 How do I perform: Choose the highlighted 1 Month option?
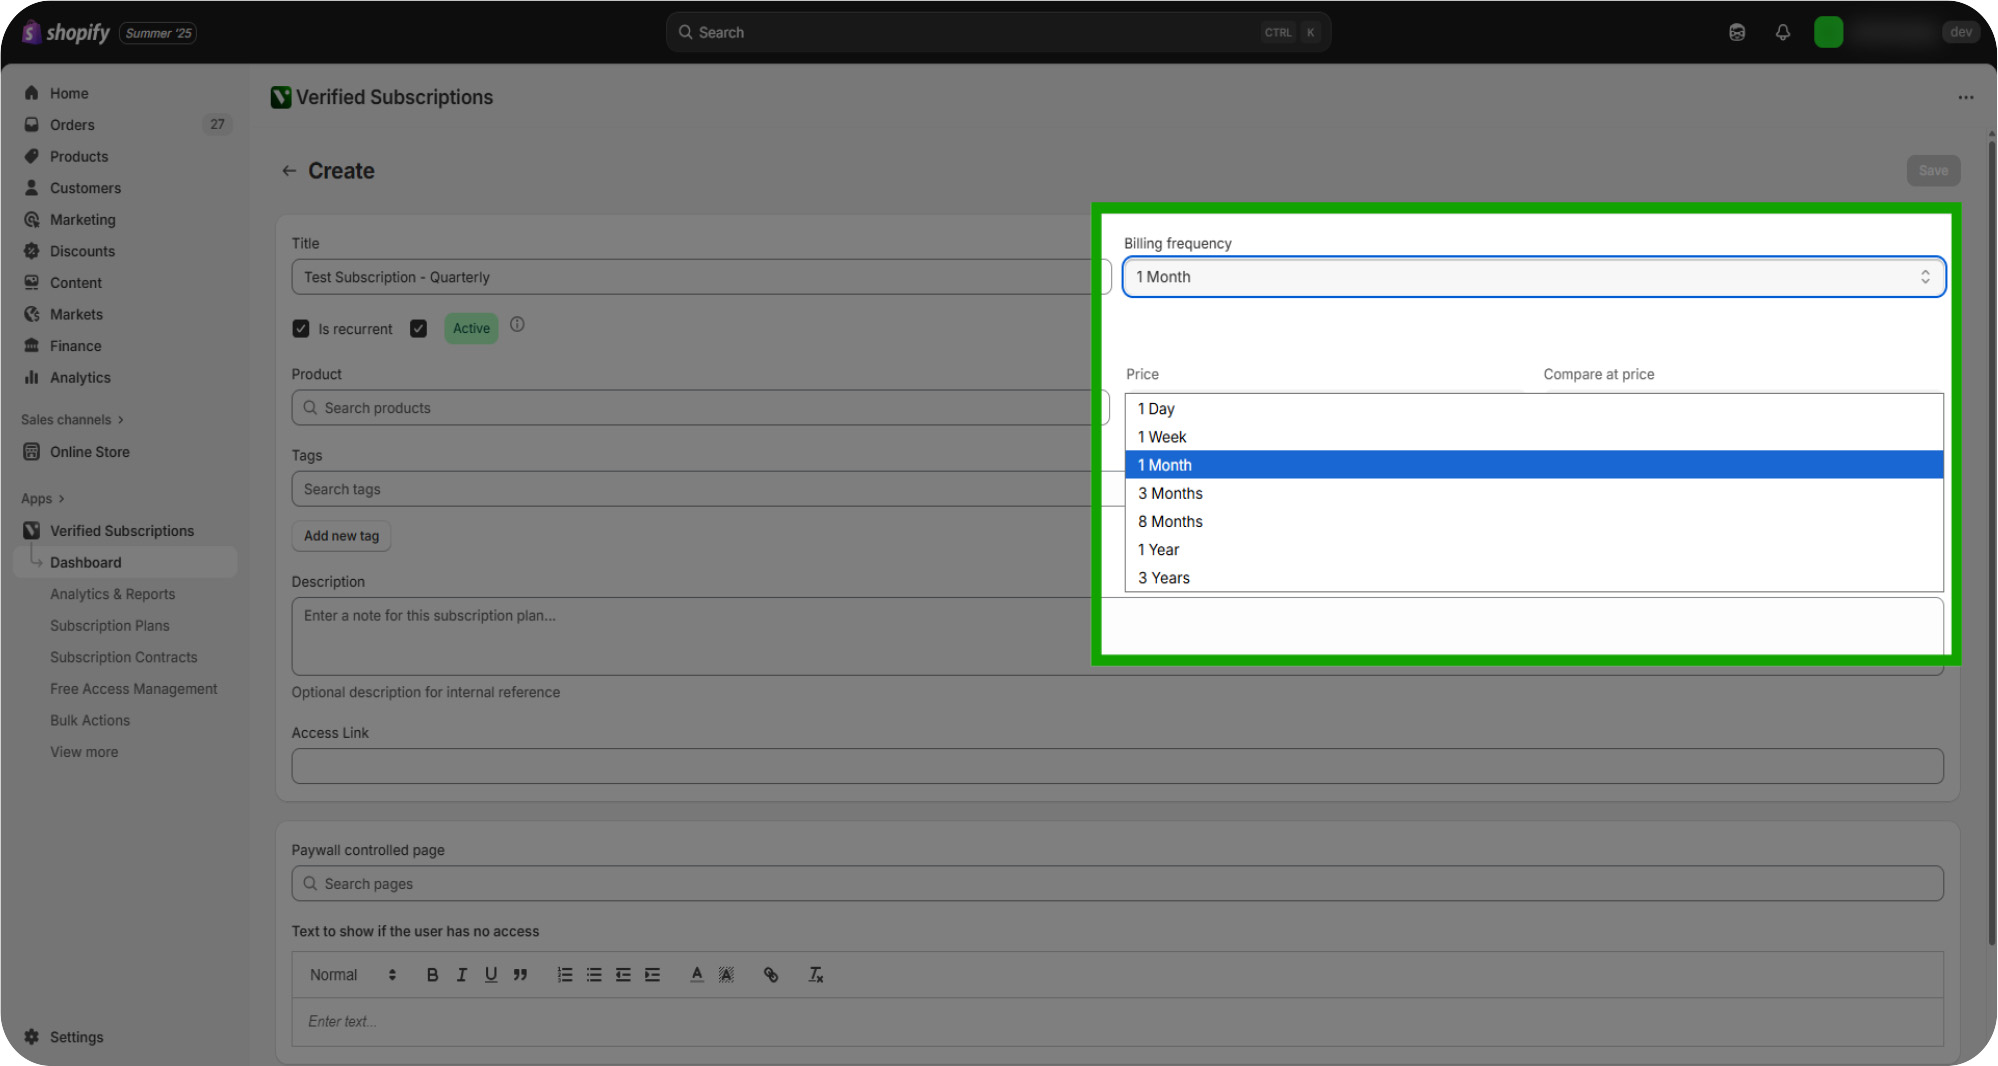pos(1534,465)
